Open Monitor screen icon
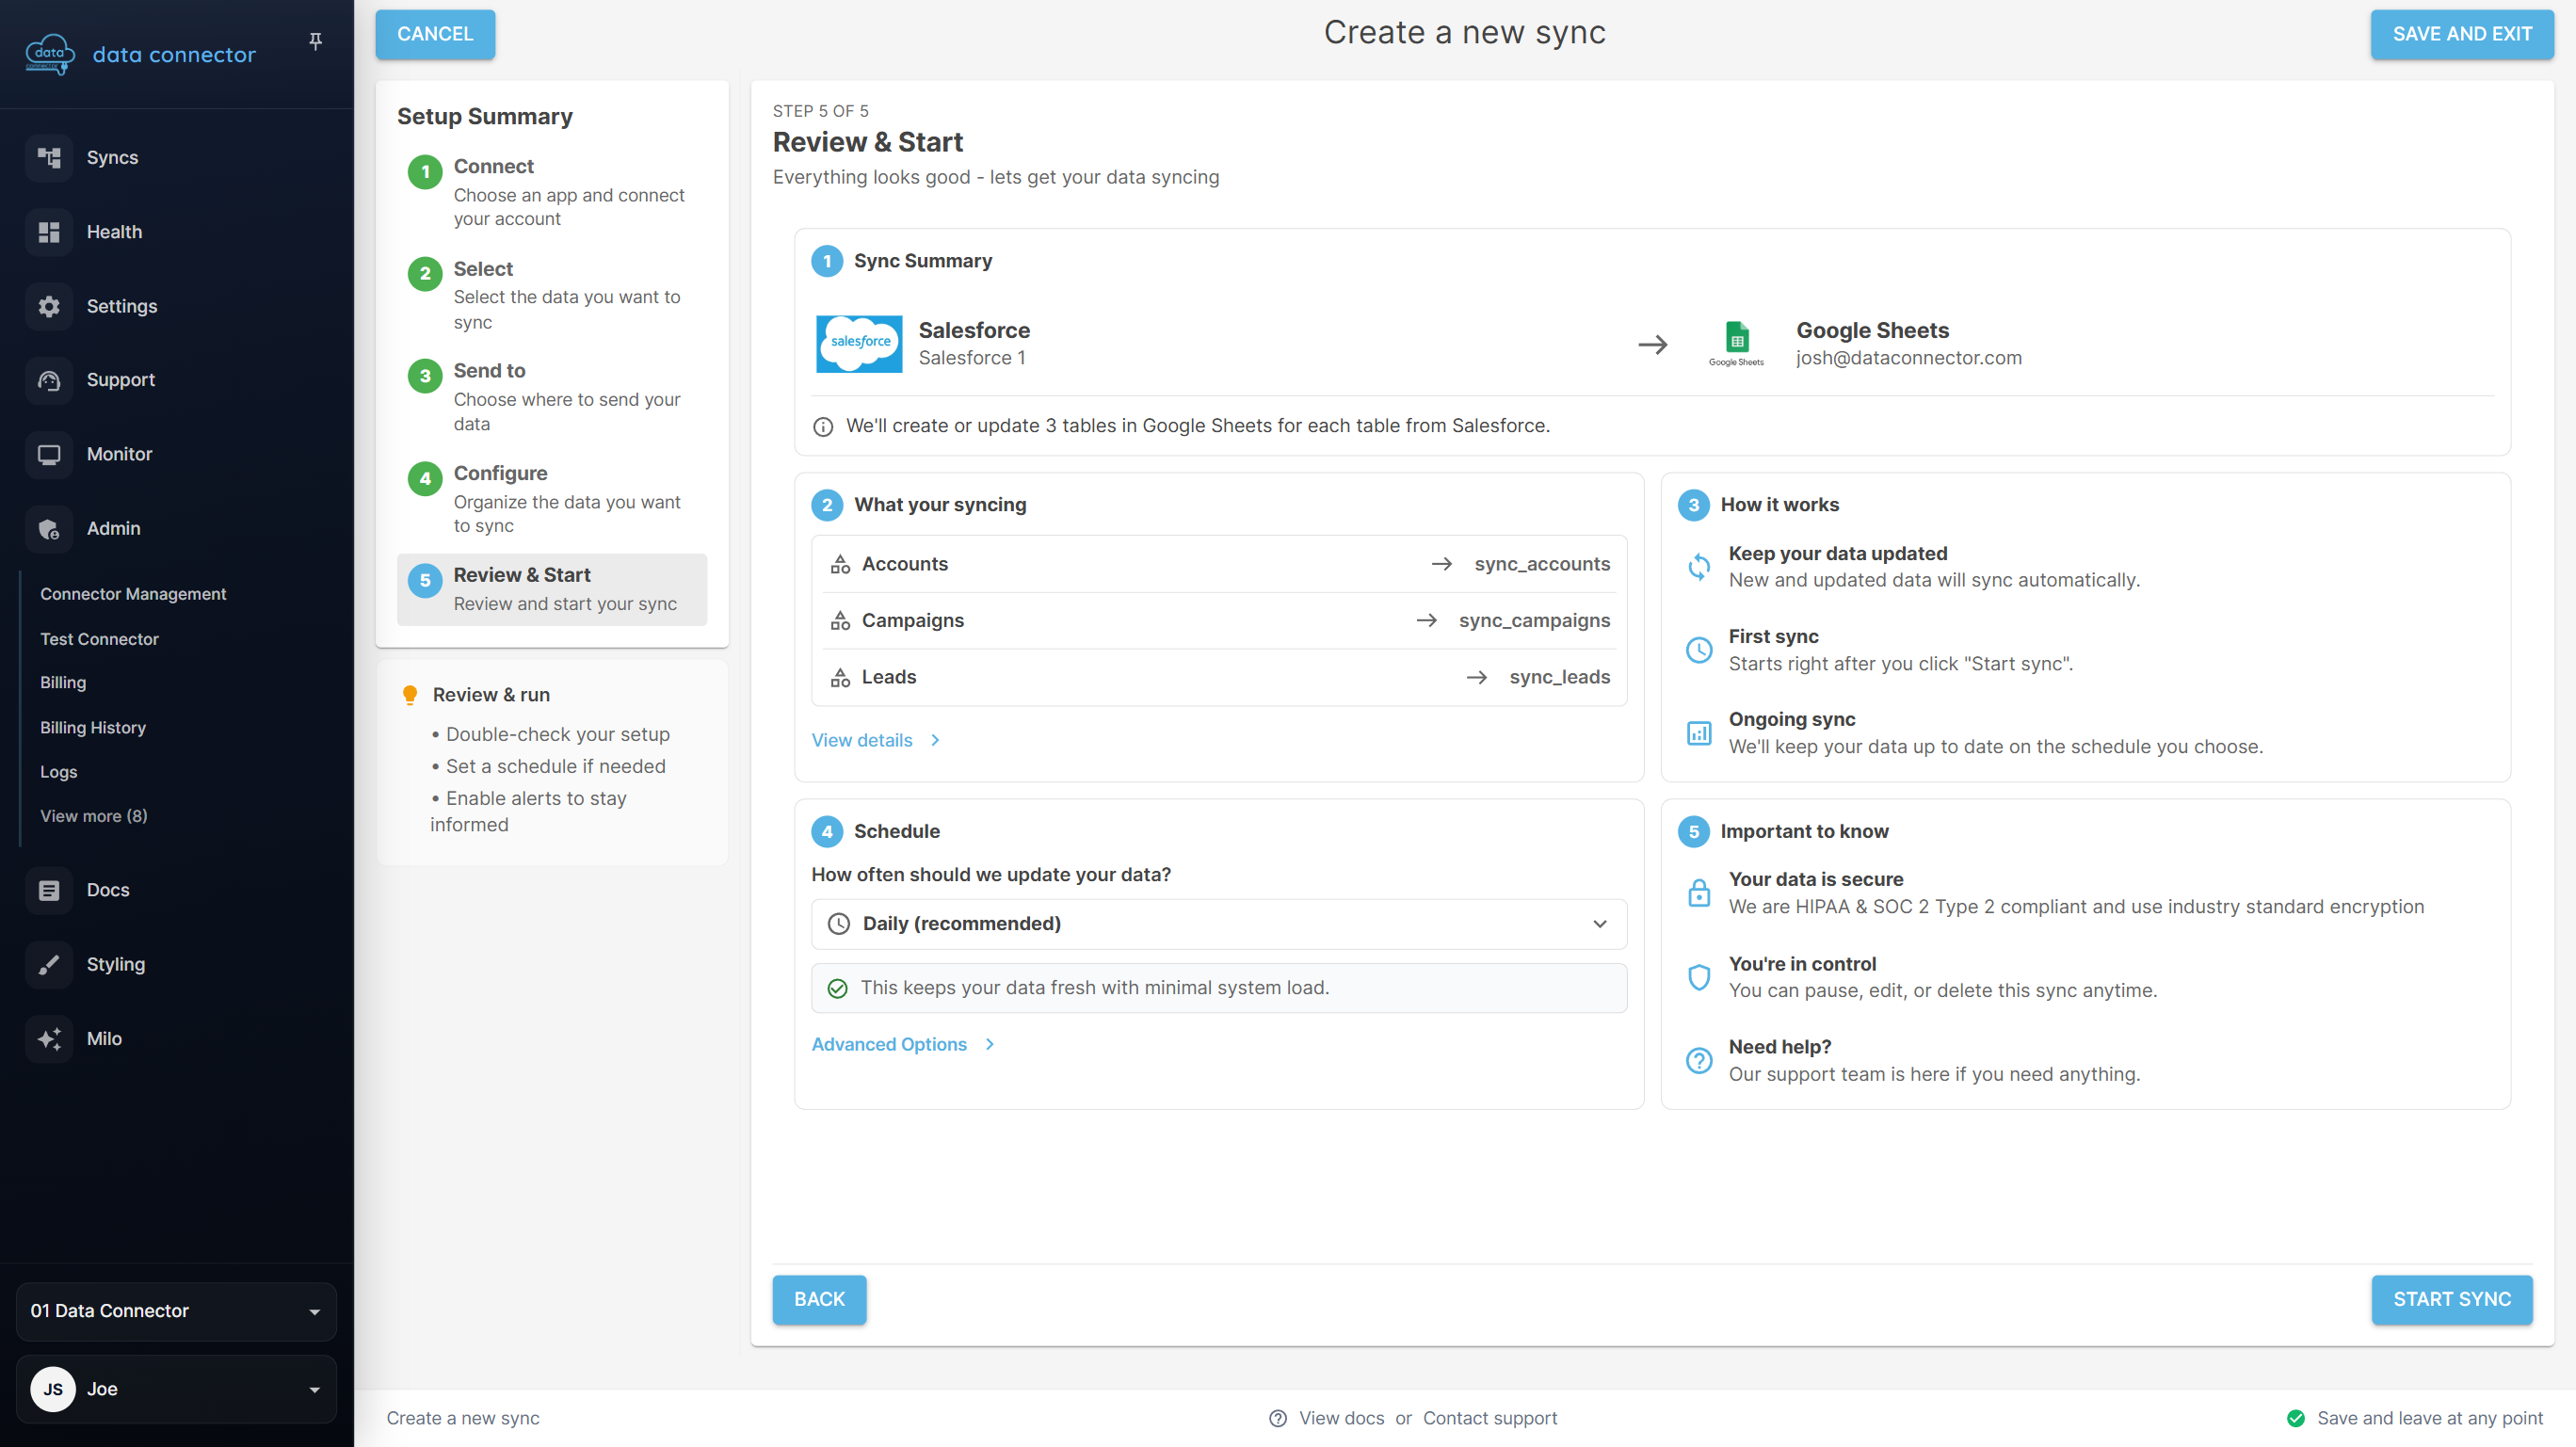The height and width of the screenshot is (1447, 2576). [x=49, y=454]
